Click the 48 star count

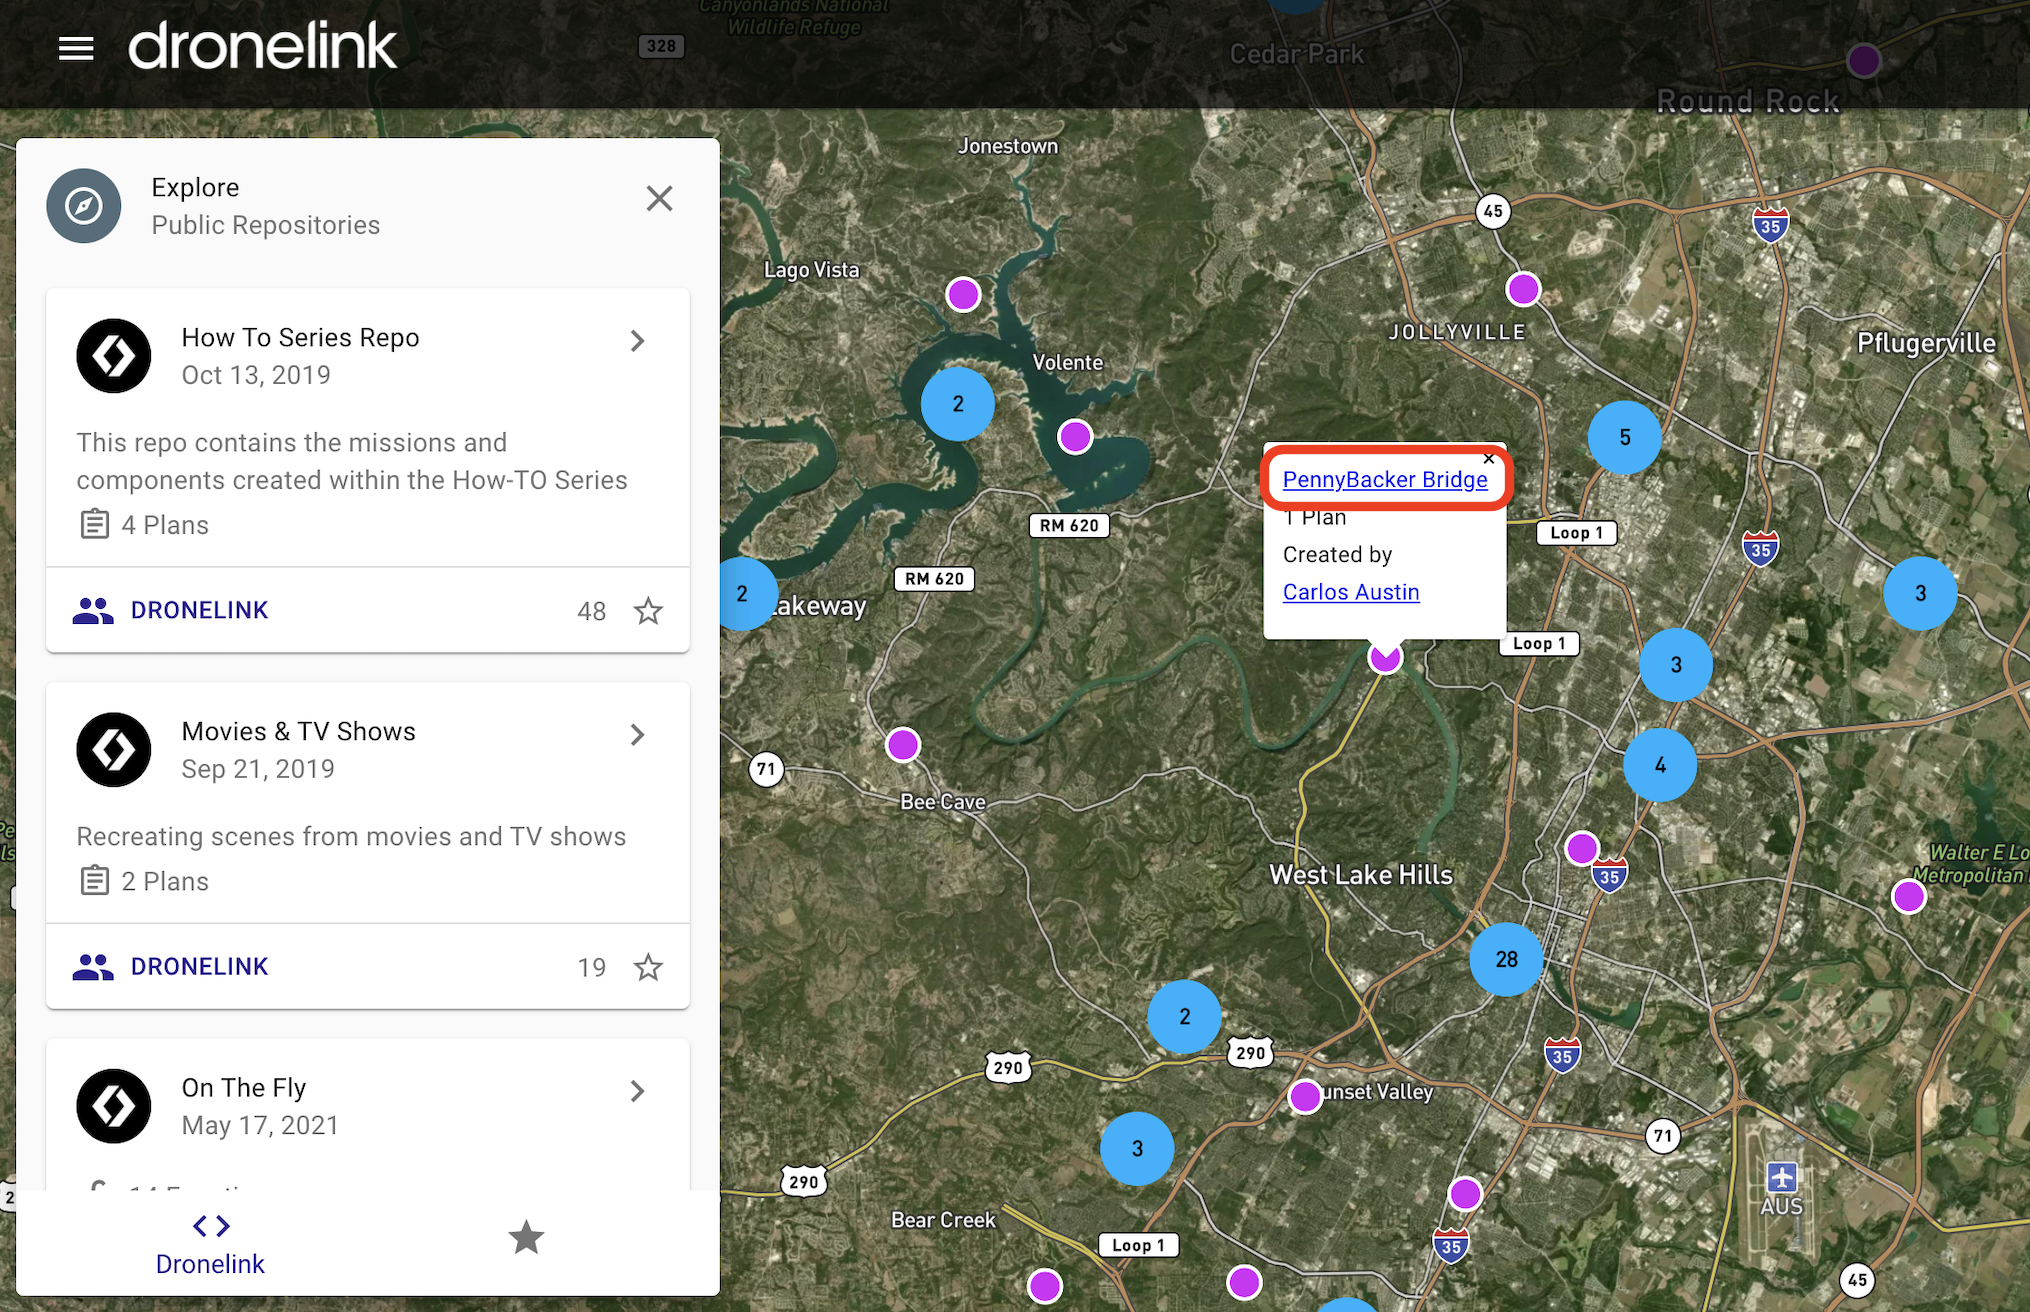[592, 611]
